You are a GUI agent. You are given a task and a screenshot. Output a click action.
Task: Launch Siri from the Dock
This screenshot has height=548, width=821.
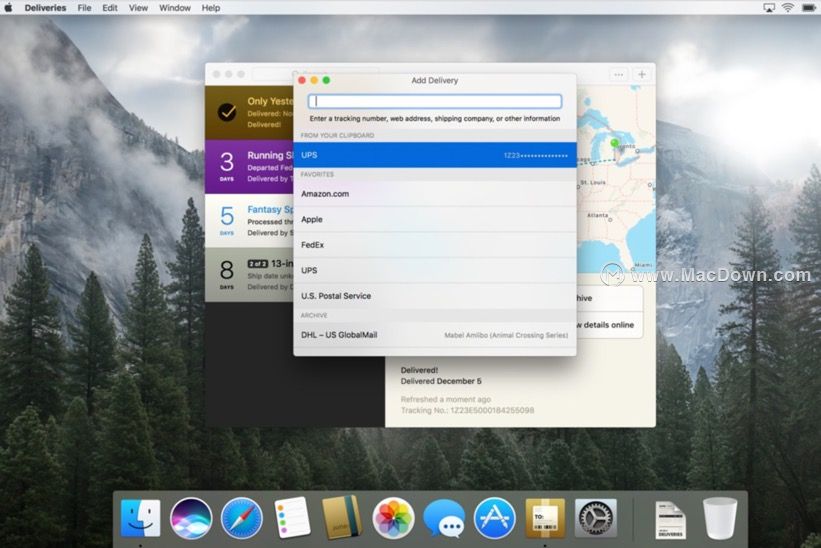click(191, 518)
